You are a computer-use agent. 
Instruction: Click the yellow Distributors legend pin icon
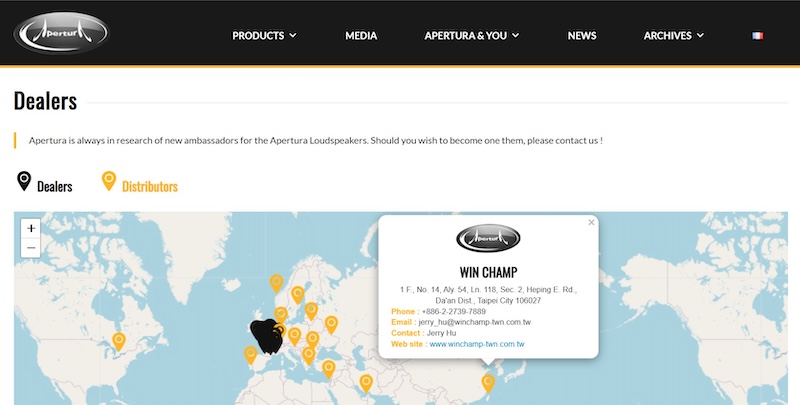coord(109,181)
